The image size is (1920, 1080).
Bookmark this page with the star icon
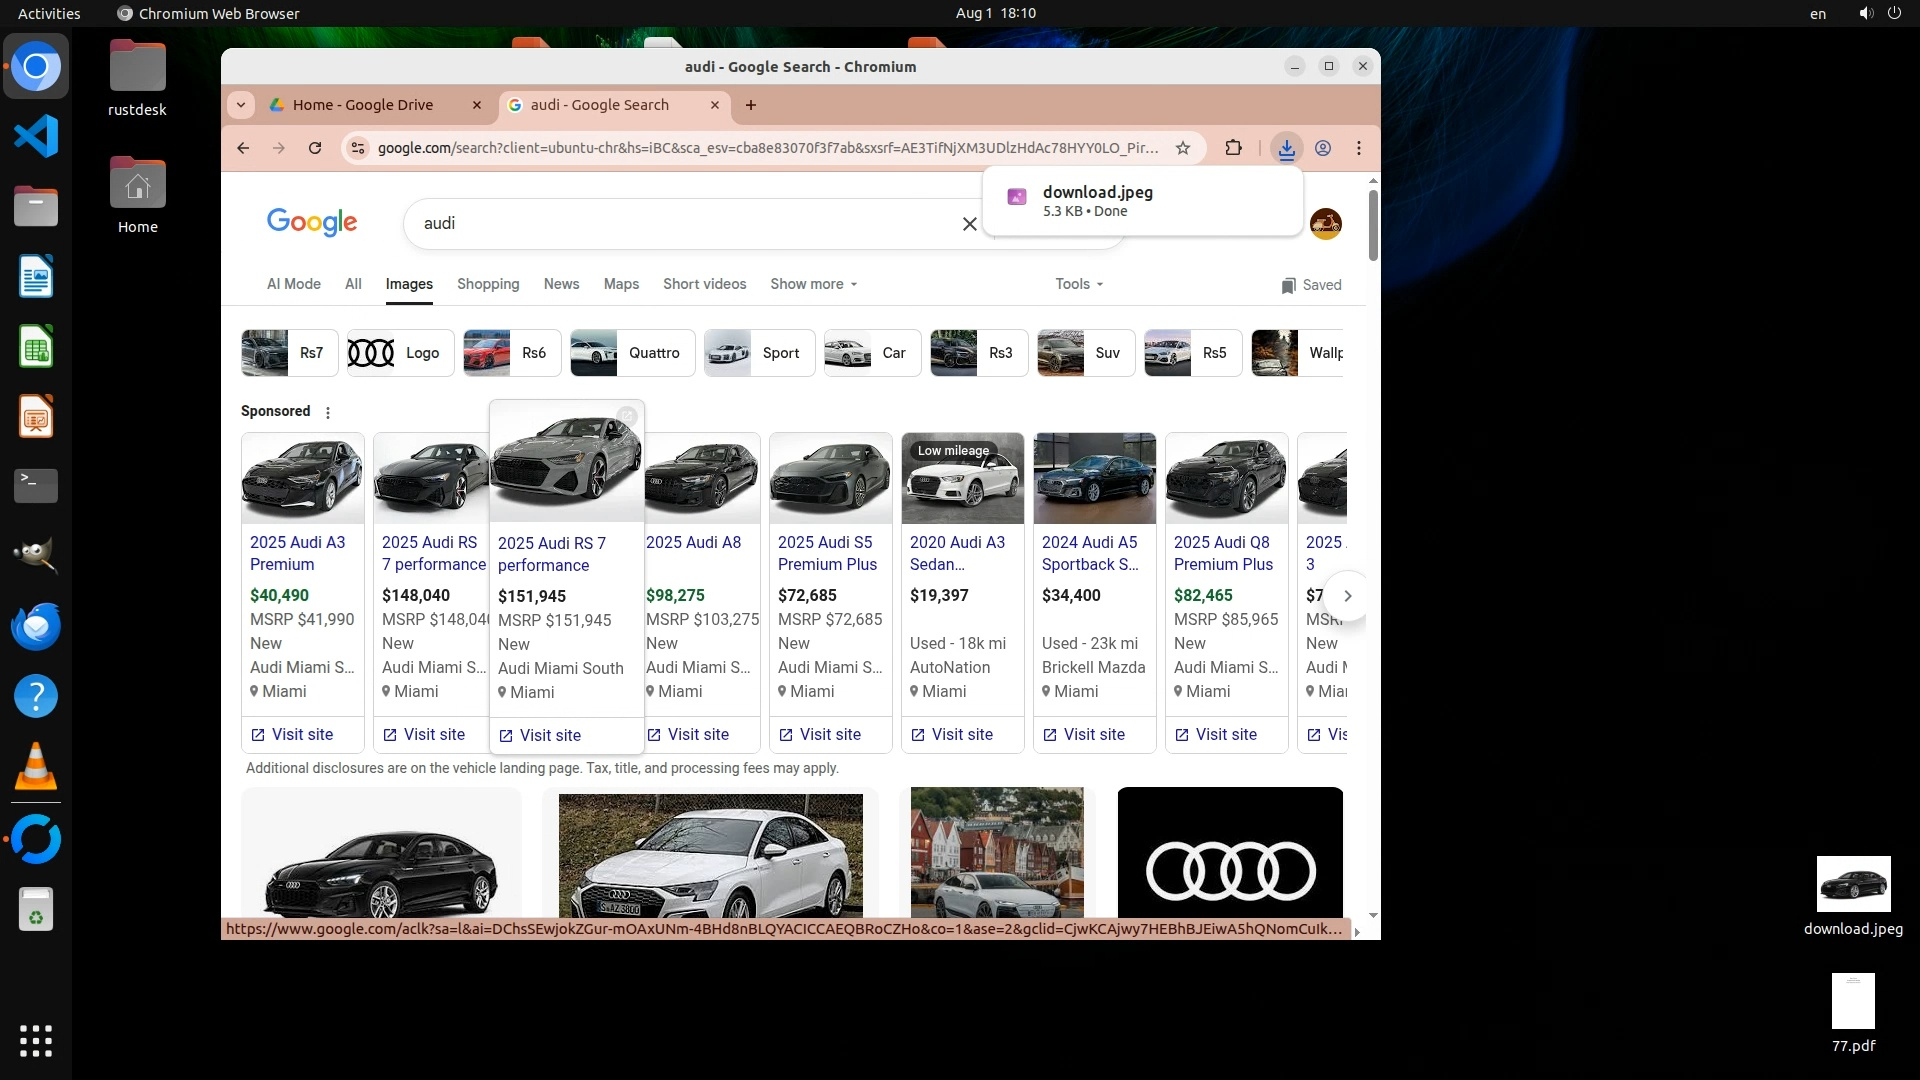click(1183, 148)
